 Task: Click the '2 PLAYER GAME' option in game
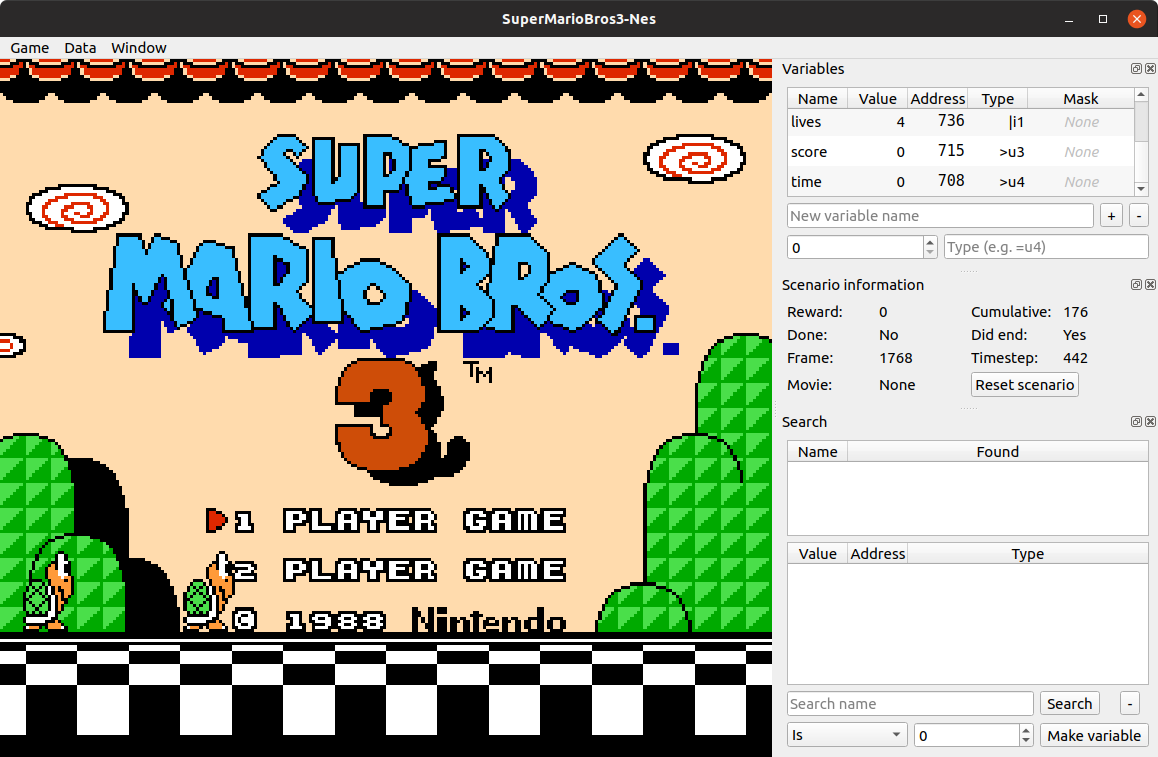[401, 570]
